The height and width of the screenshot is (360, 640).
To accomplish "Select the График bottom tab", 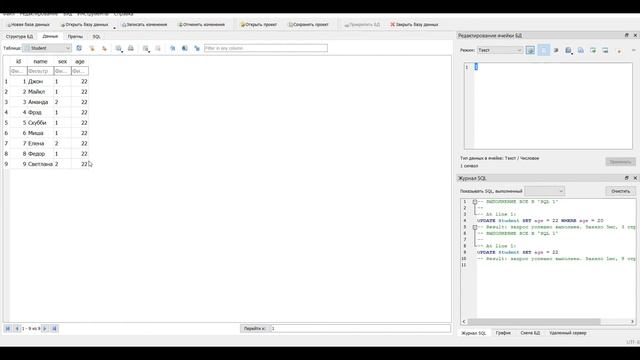I will point(503,333).
